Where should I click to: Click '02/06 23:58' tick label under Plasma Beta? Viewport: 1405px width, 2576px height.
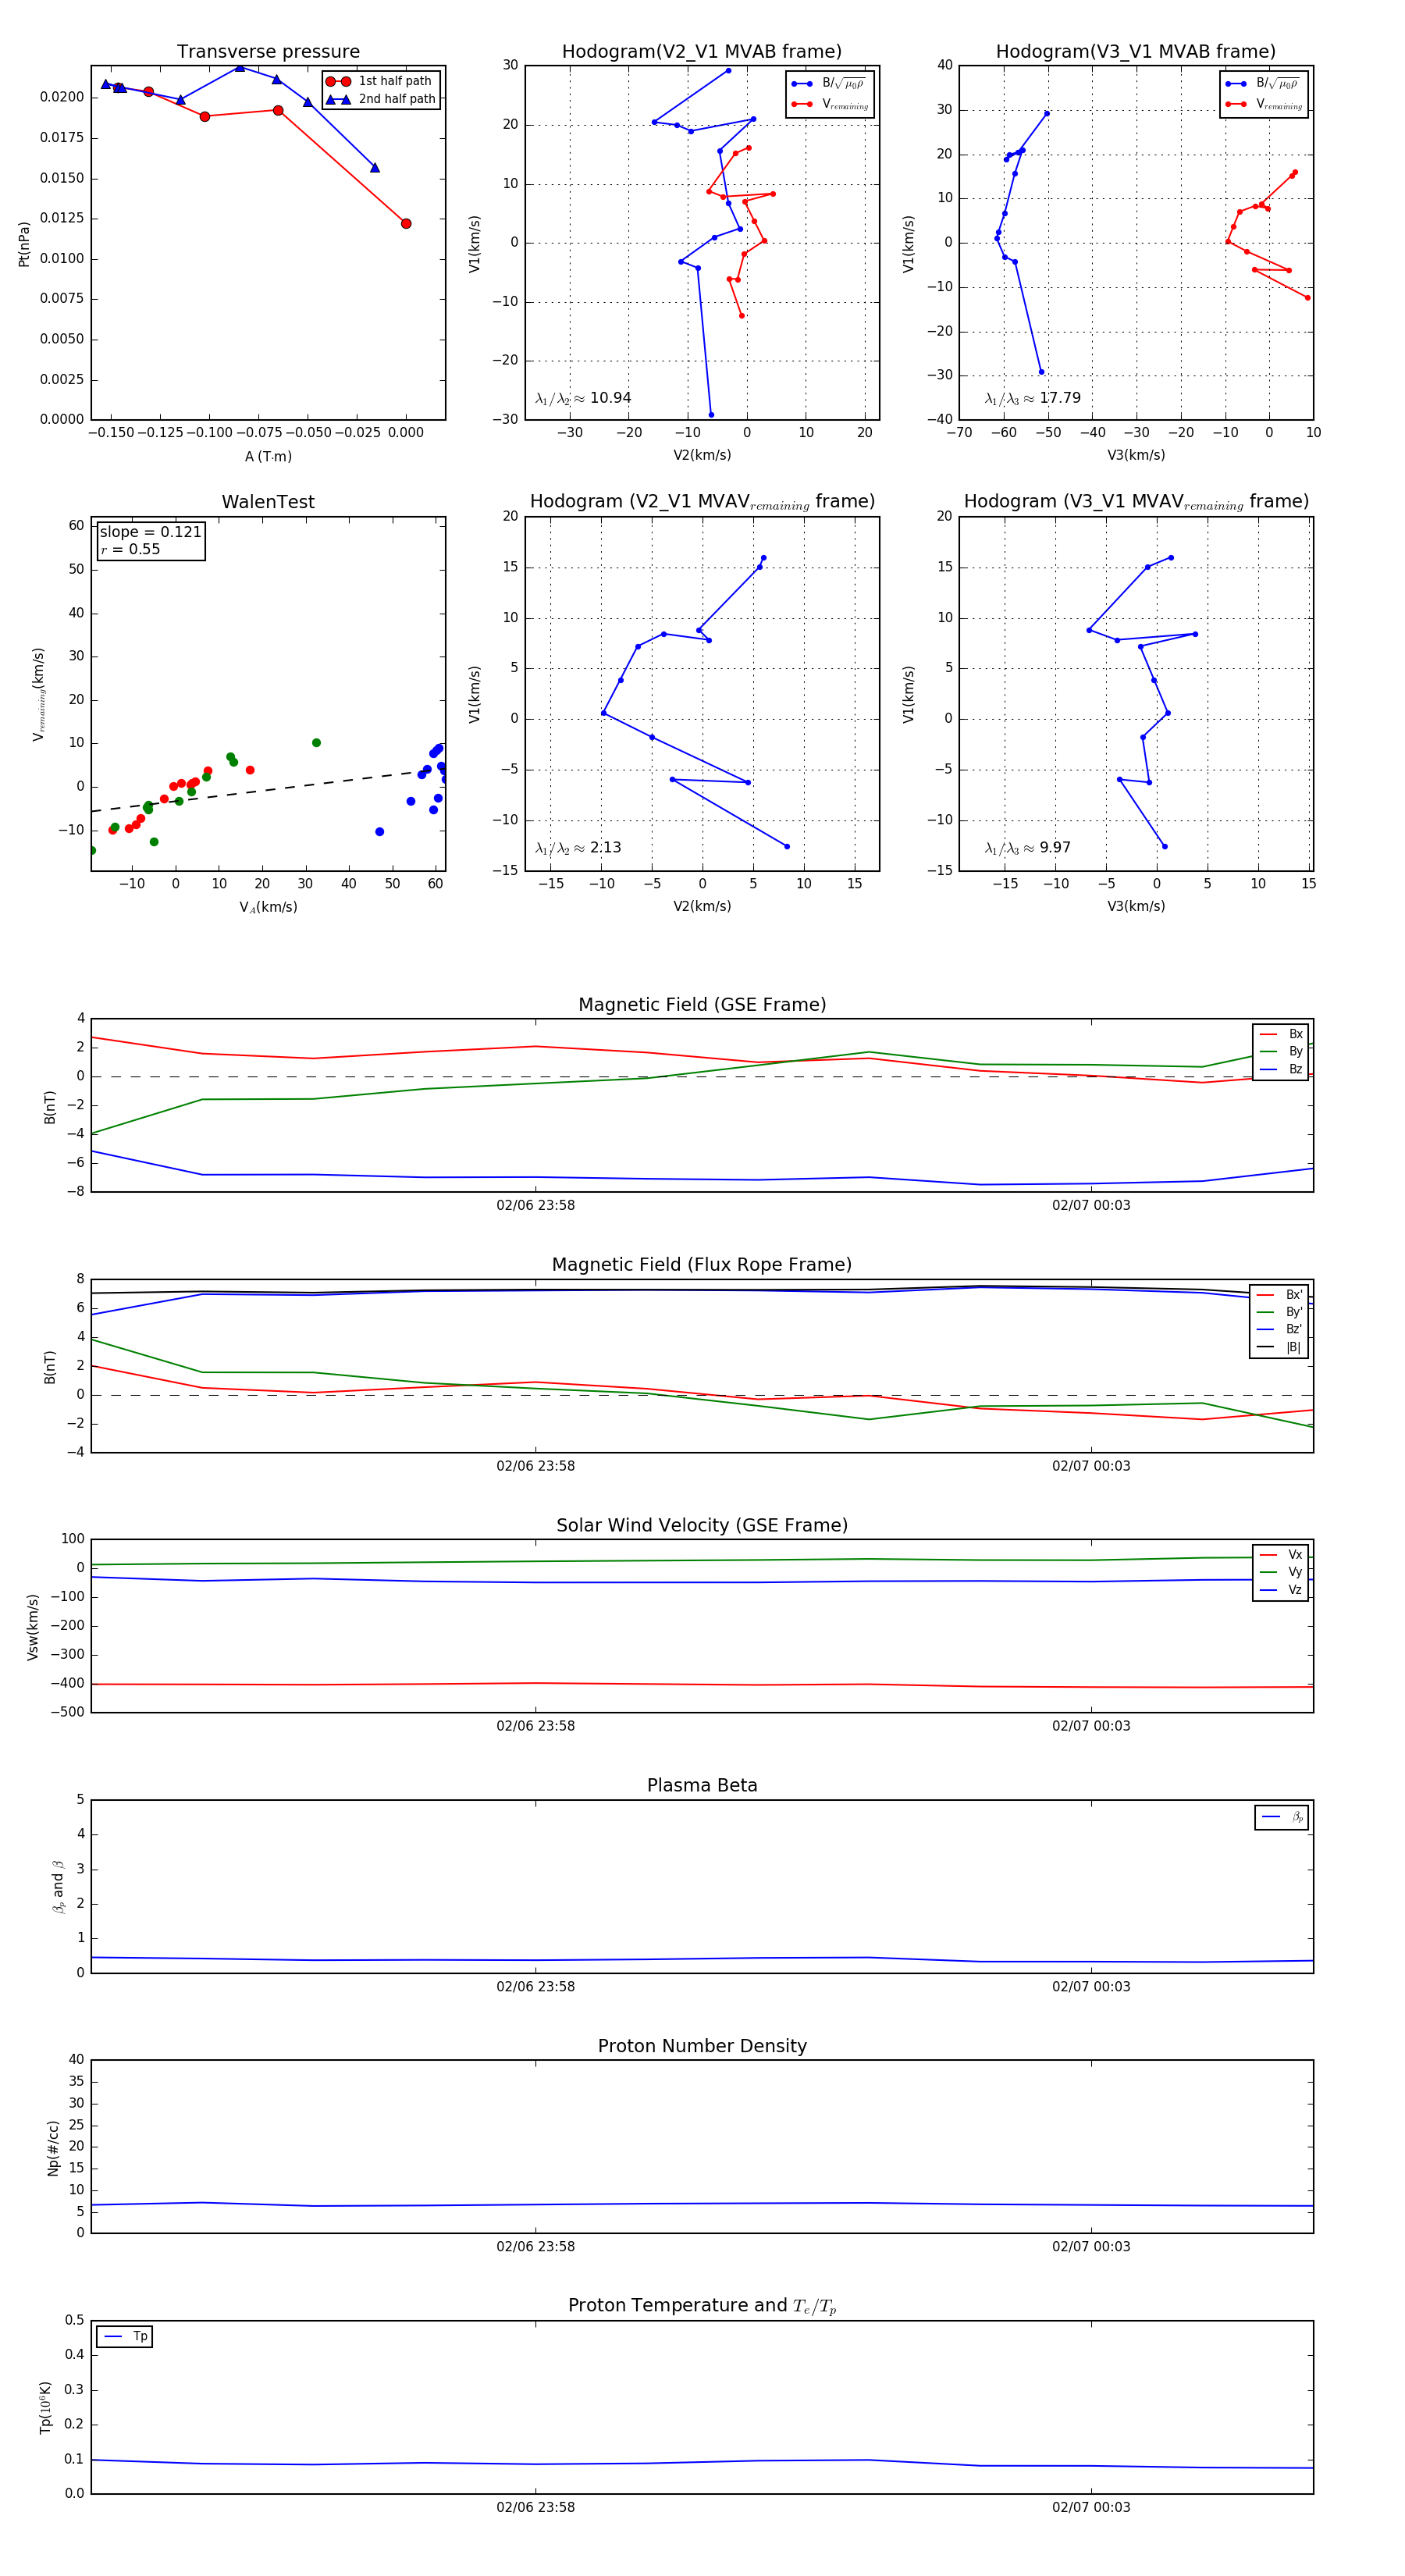tap(535, 1987)
